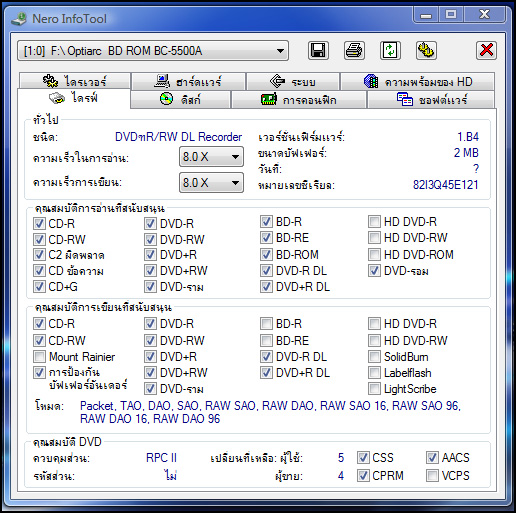Minimize the Nero InfoTool window

426,15
